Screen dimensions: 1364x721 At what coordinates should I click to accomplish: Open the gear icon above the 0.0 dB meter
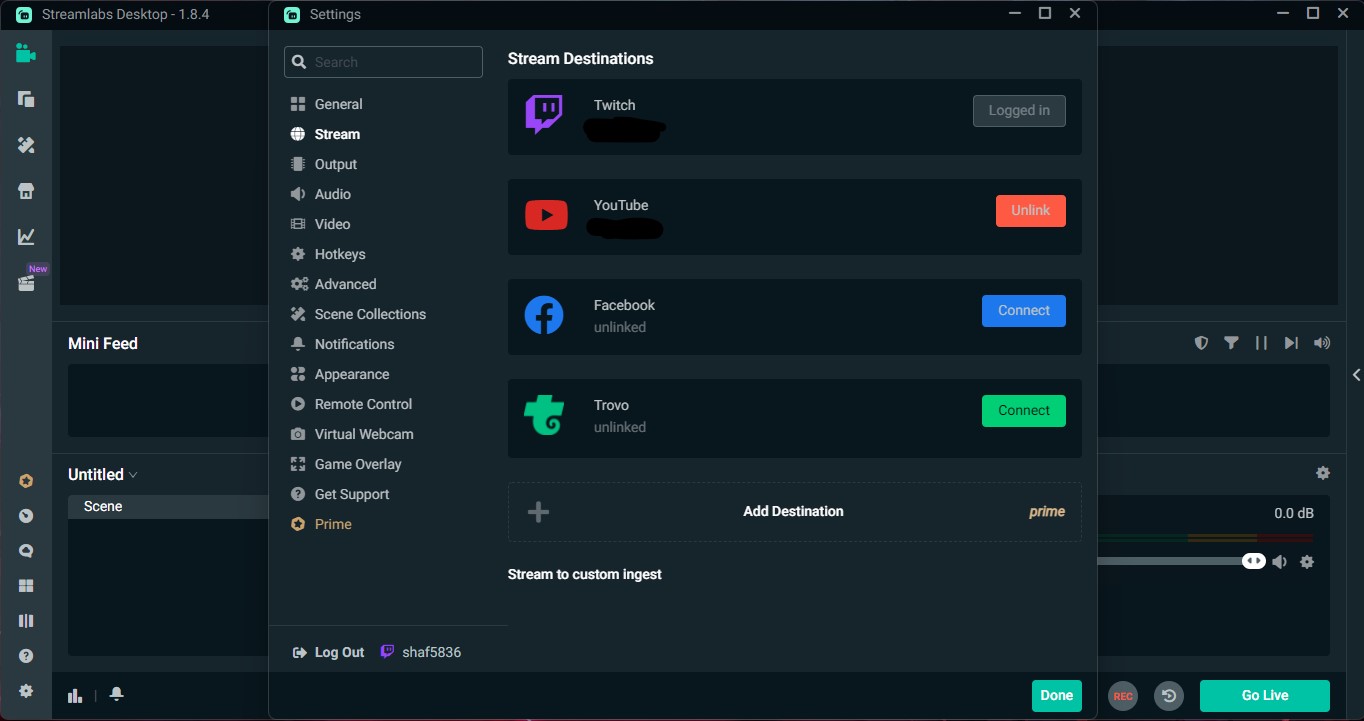click(x=1323, y=473)
